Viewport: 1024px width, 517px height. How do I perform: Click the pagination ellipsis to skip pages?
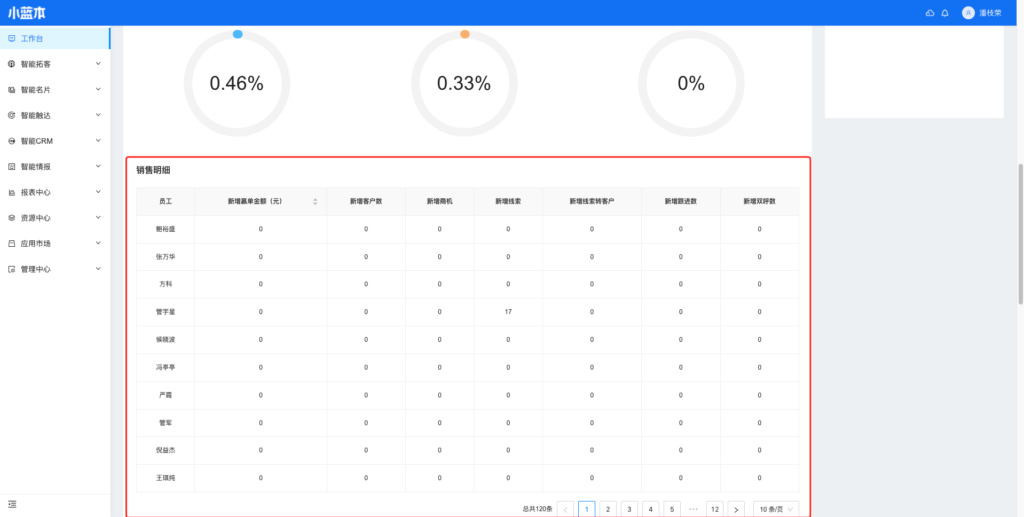[x=693, y=509]
